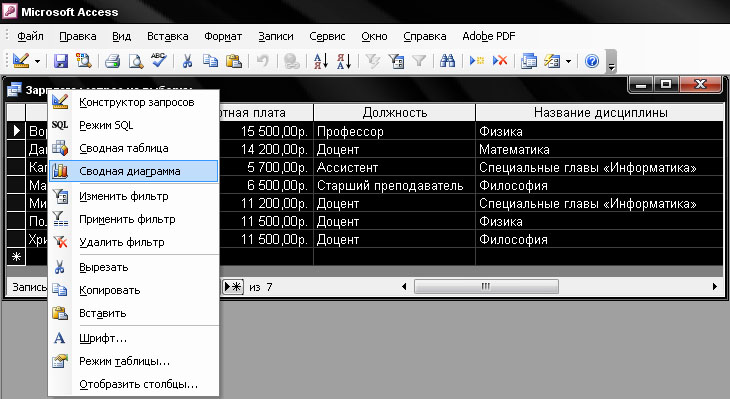Click the Print icon in toolbar

coord(112,61)
